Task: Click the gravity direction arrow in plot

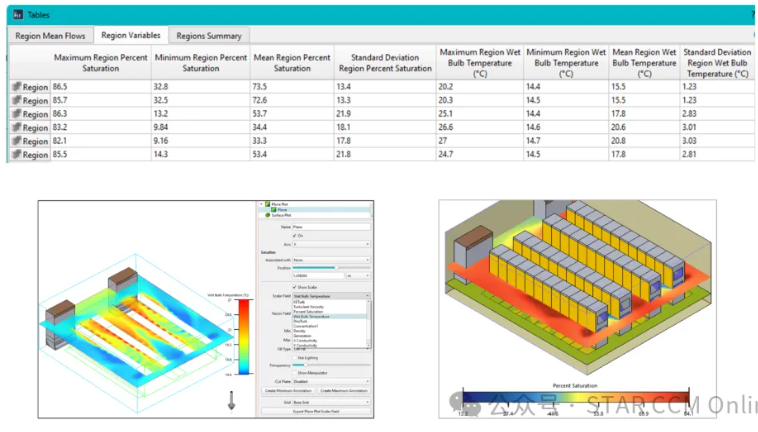Action: pos(232,402)
